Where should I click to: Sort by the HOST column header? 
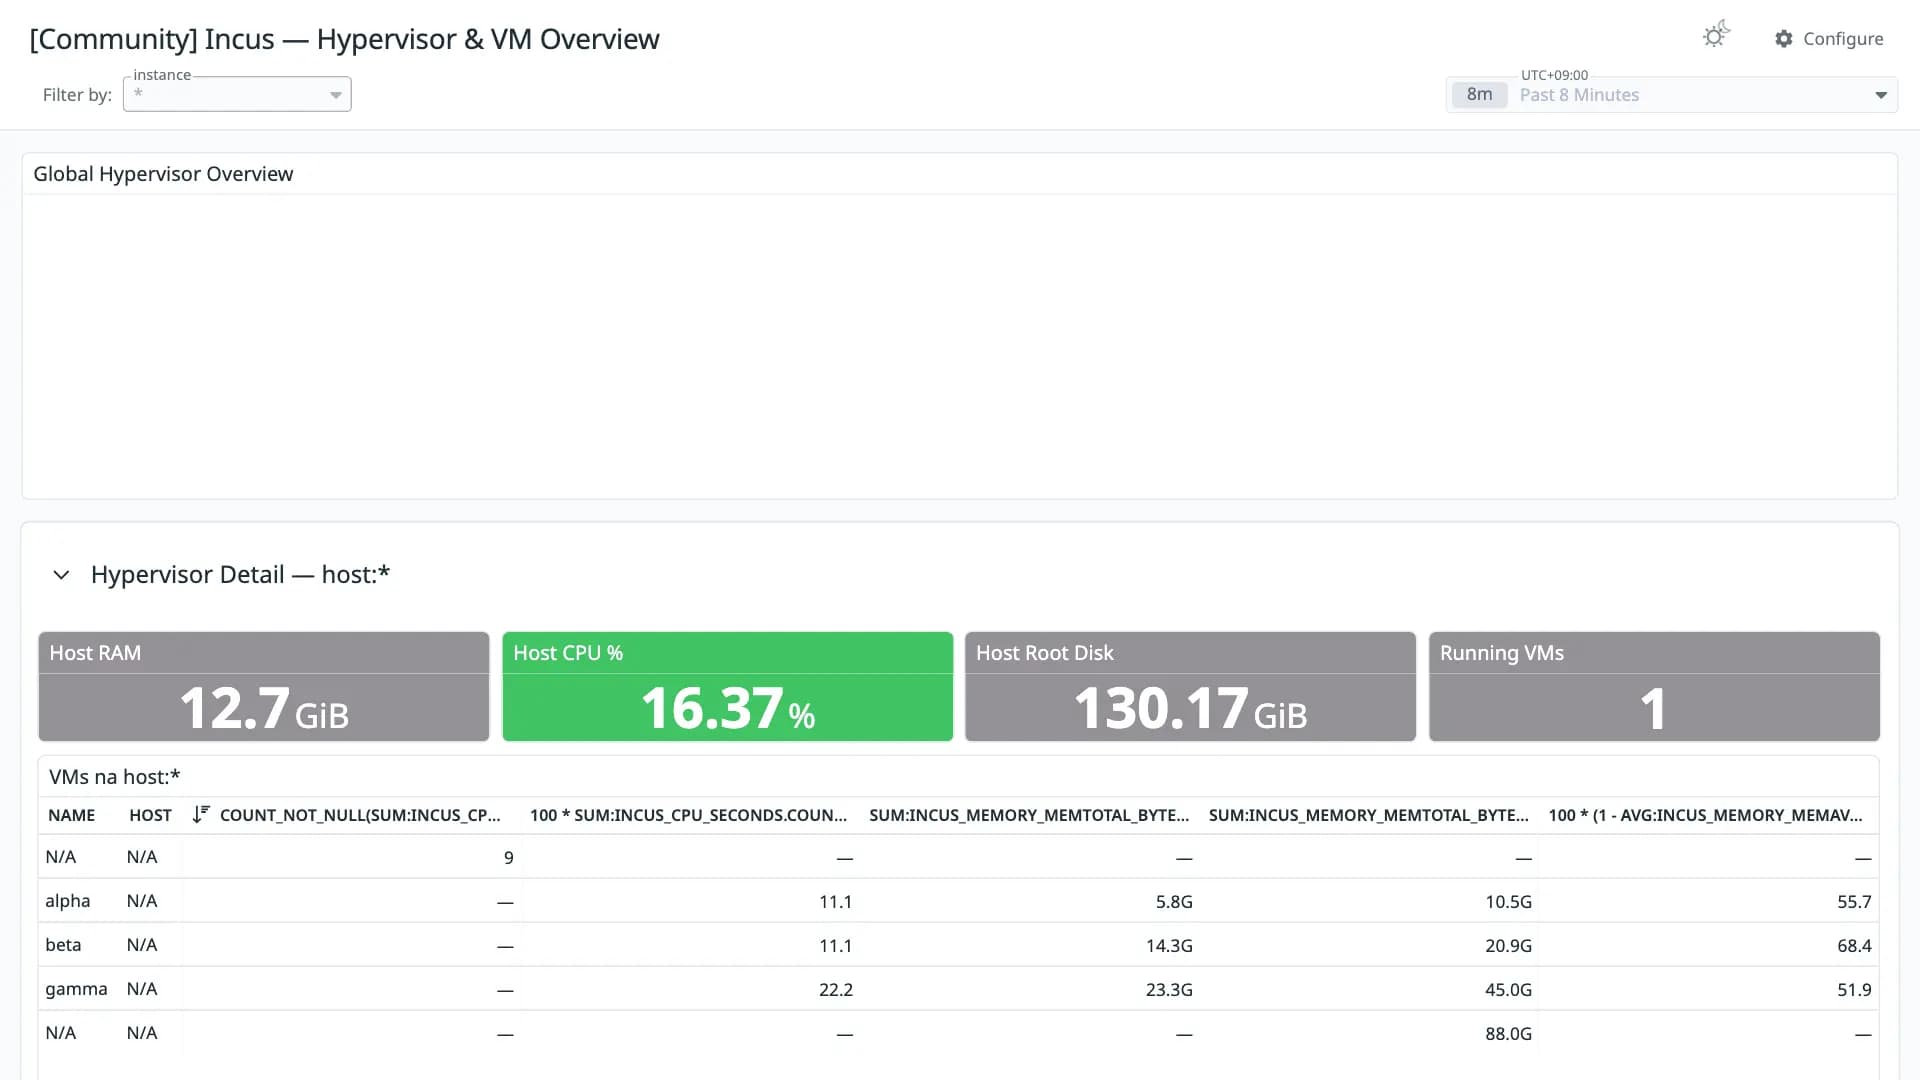click(150, 815)
